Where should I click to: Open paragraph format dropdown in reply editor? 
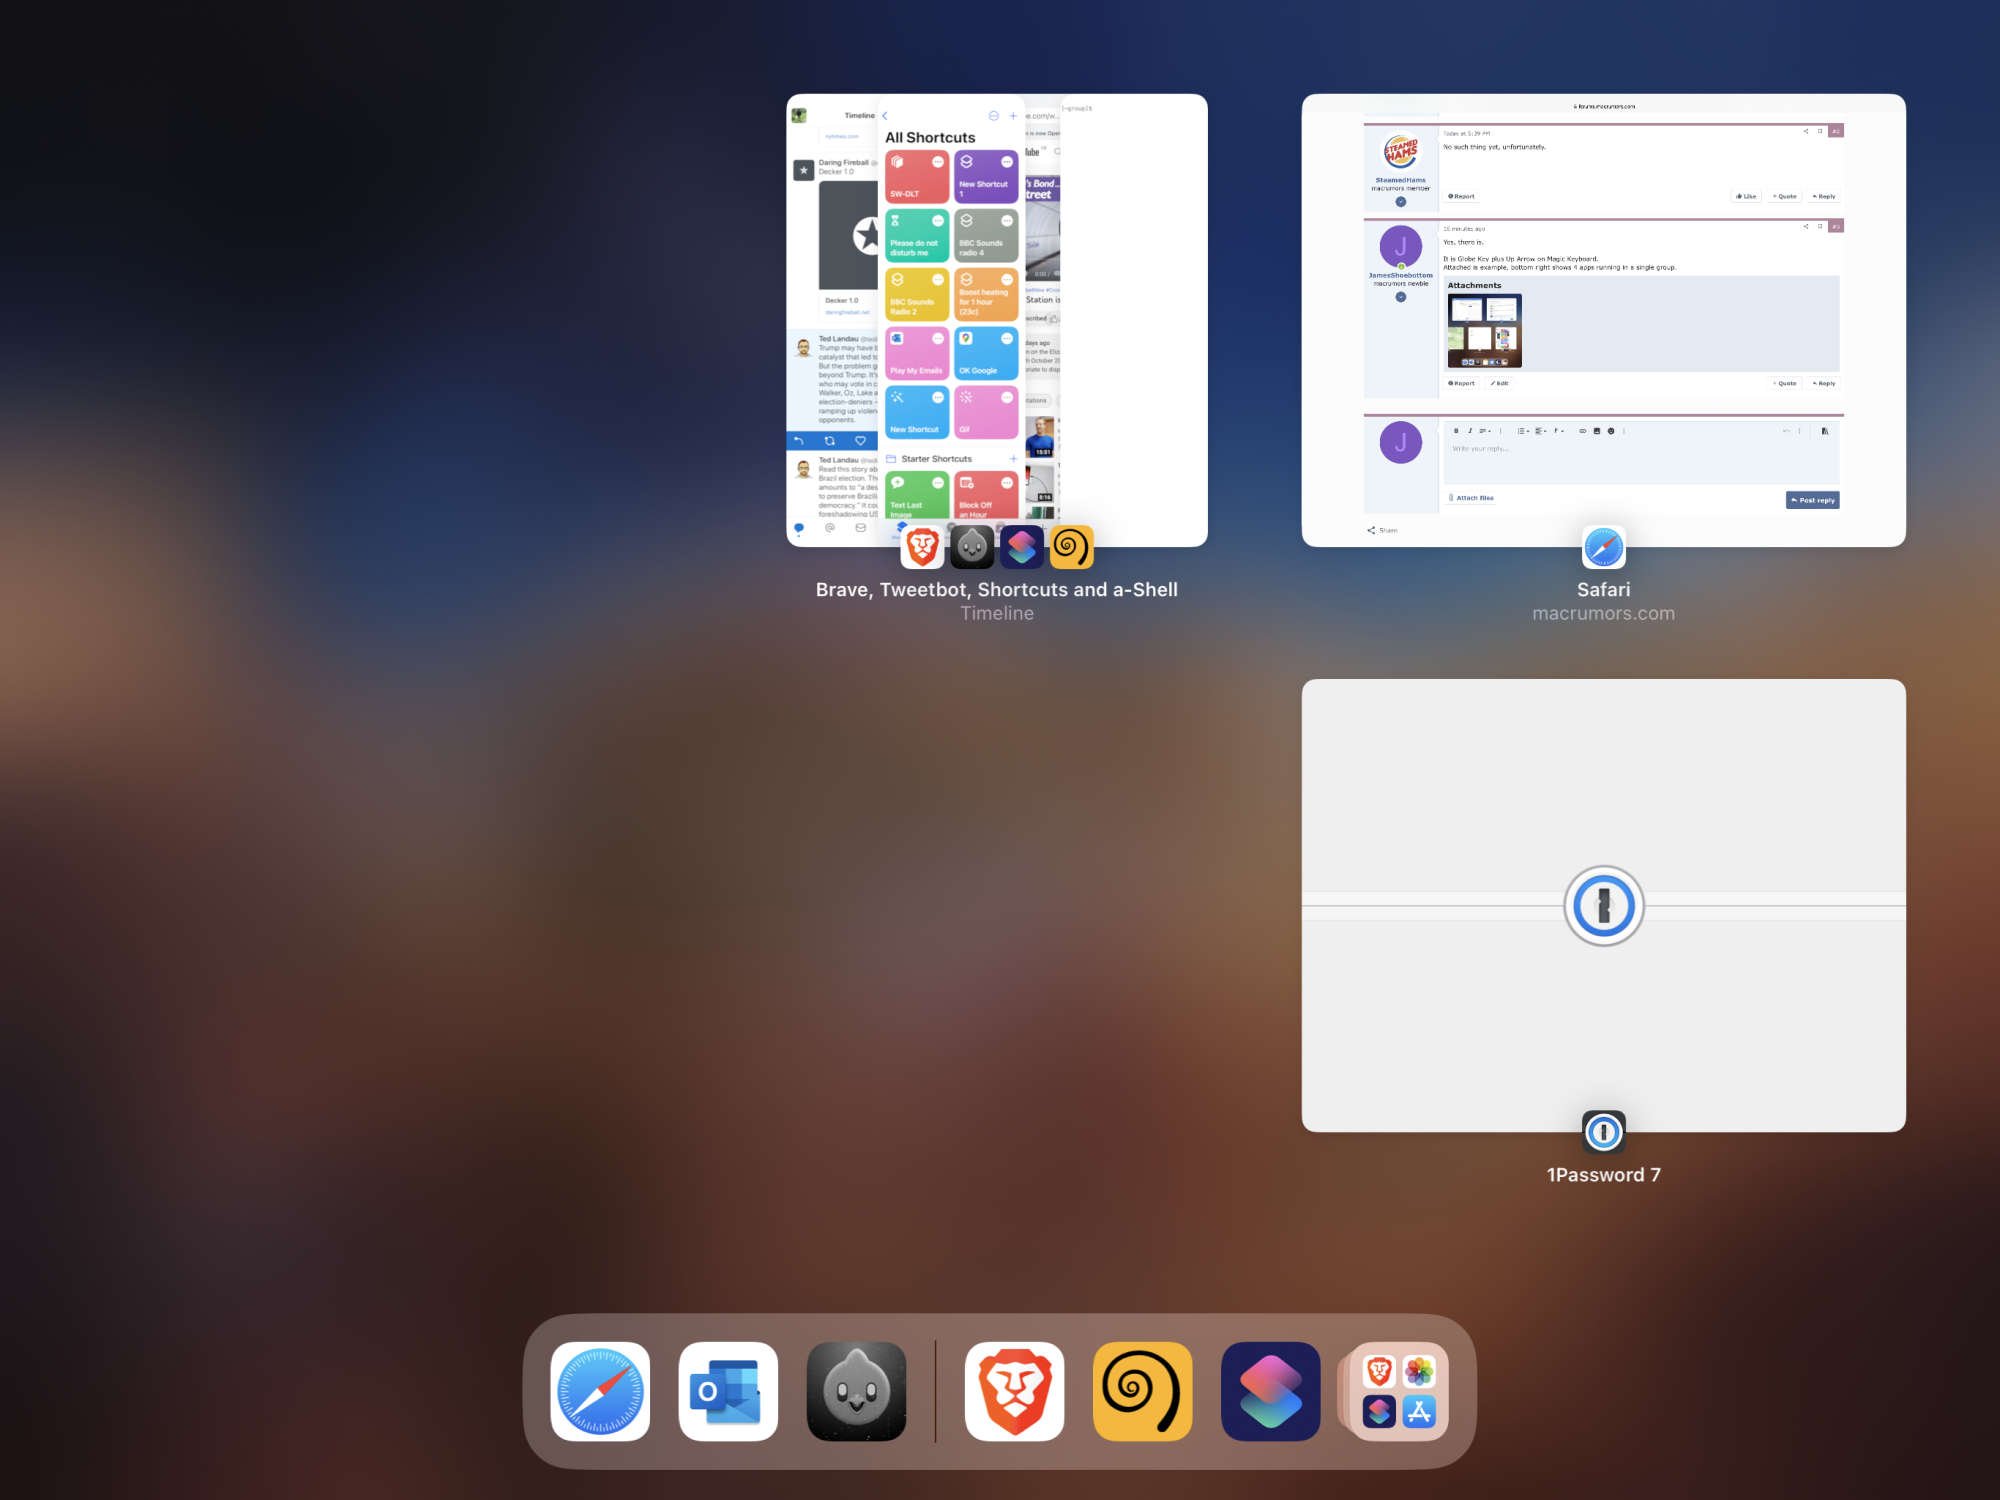(1559, 431)
